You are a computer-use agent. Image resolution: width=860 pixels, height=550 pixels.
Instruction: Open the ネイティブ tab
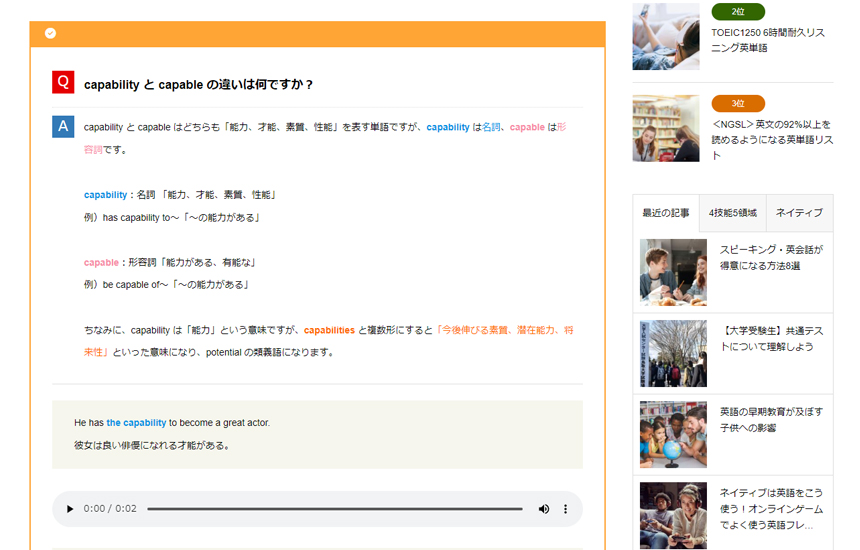tap(799, 213)
